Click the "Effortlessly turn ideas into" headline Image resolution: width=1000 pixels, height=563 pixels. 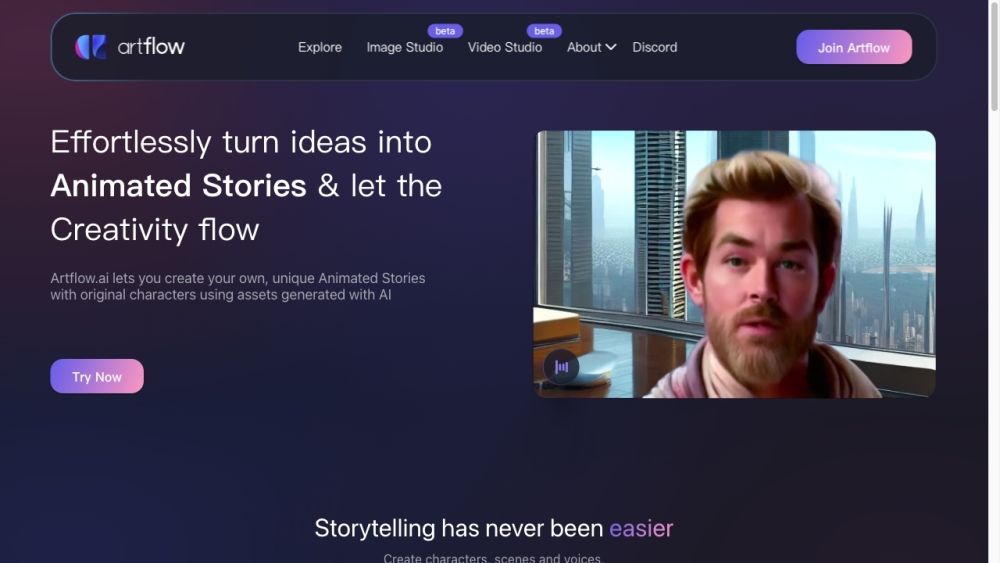point(241,142)
